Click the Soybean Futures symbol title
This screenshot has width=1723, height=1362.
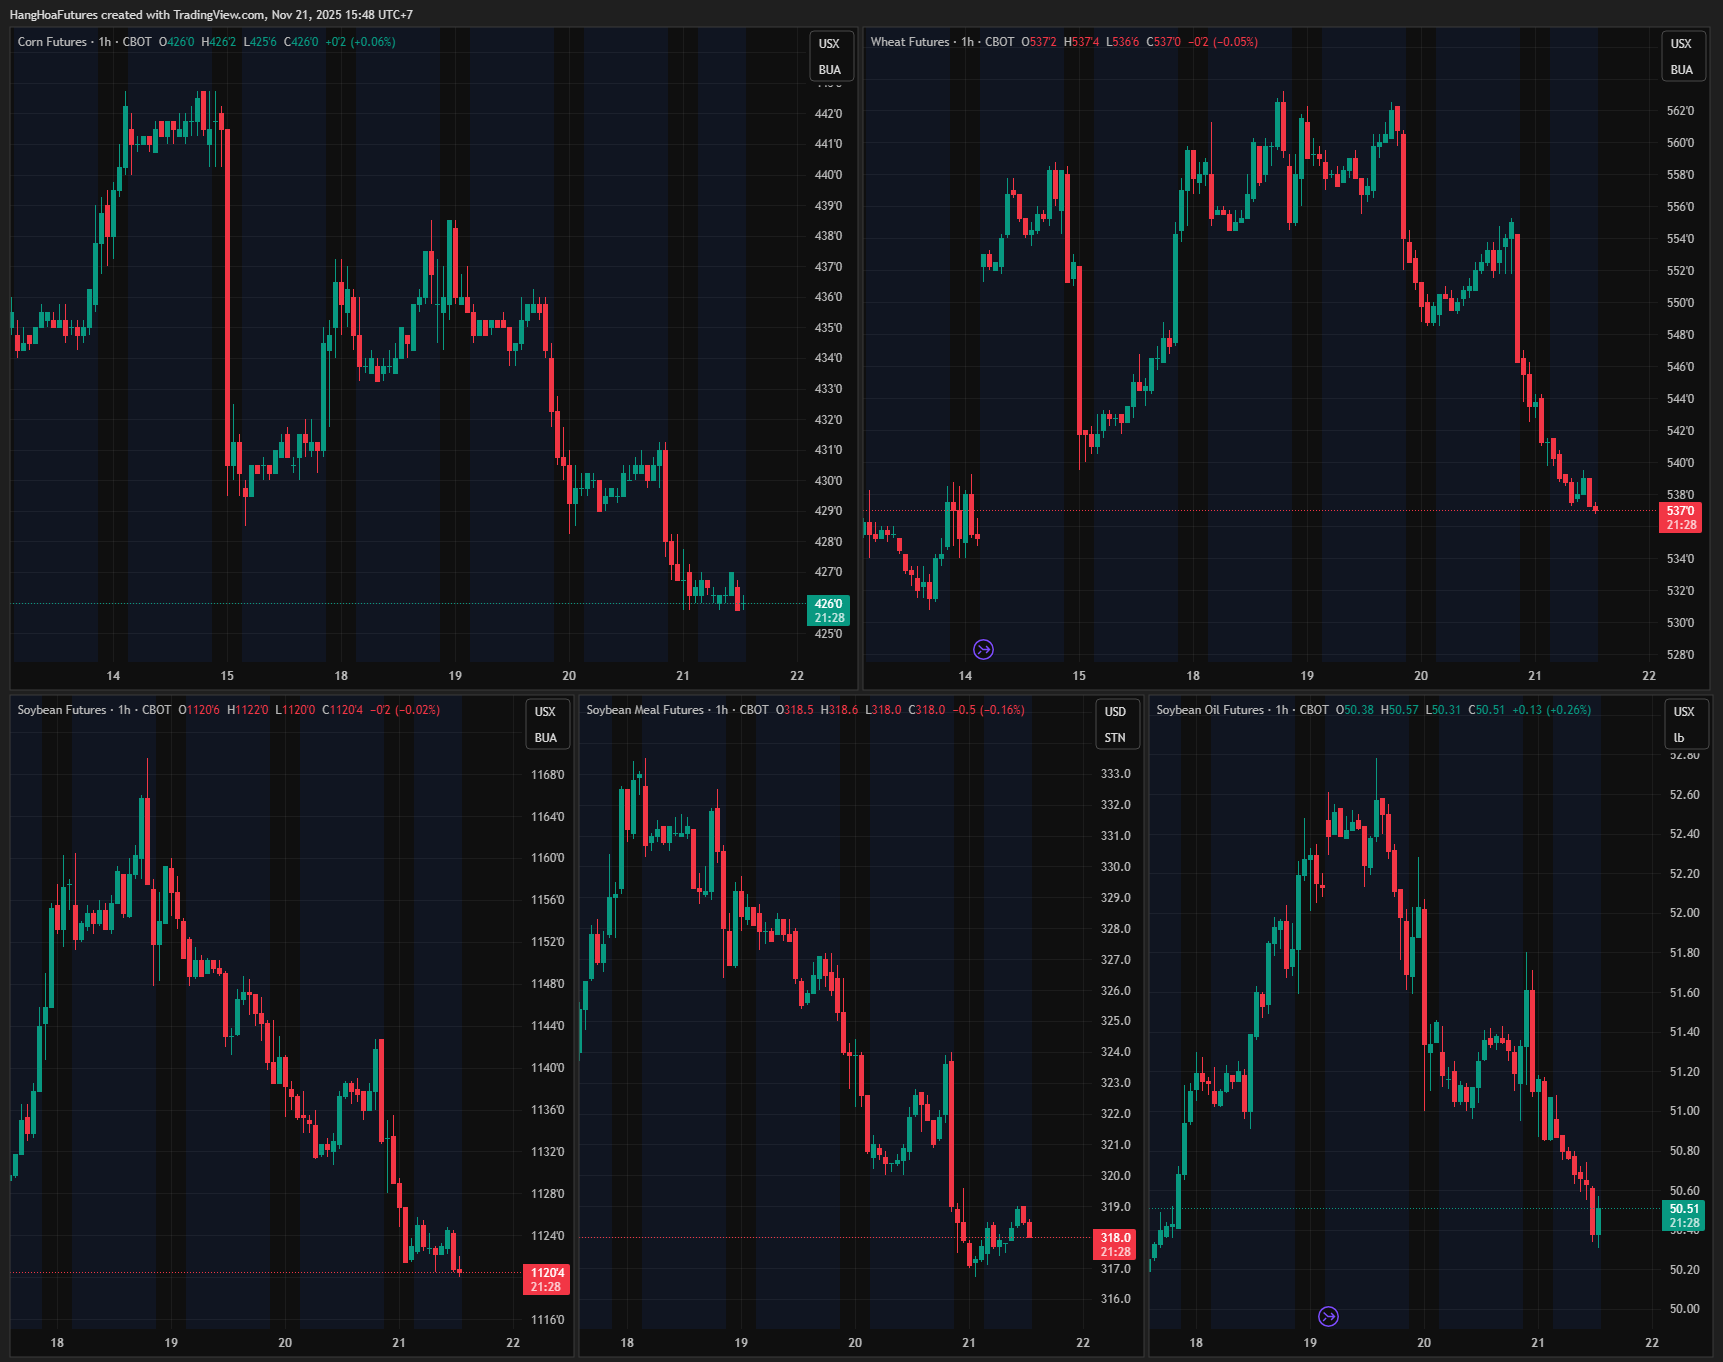click(x=62, y=710)
